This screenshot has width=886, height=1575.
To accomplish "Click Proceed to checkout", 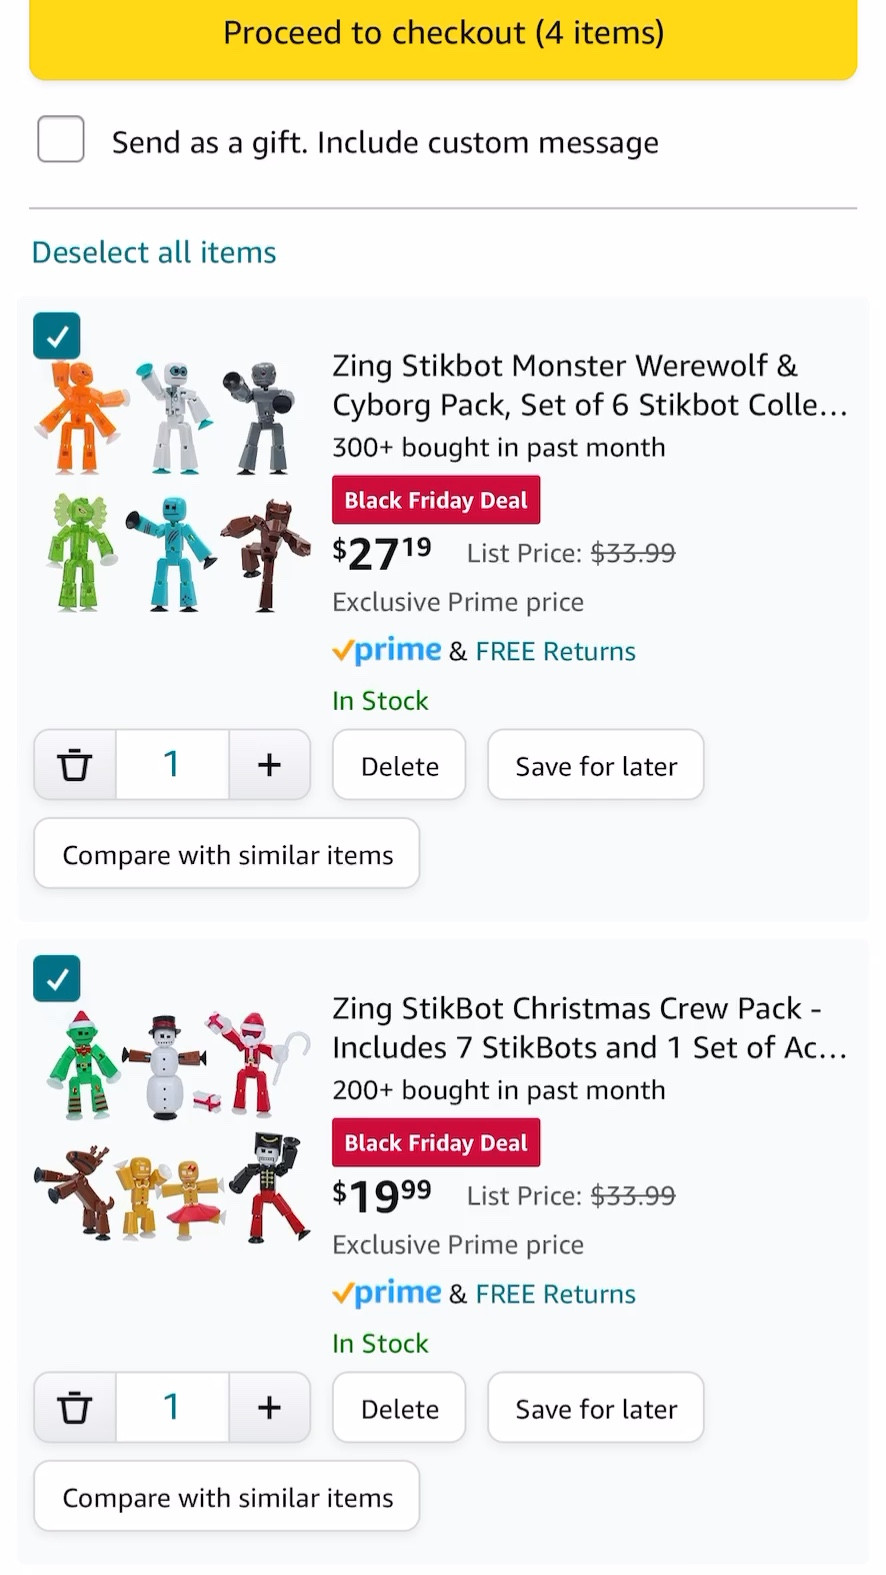I will [443, 32].
